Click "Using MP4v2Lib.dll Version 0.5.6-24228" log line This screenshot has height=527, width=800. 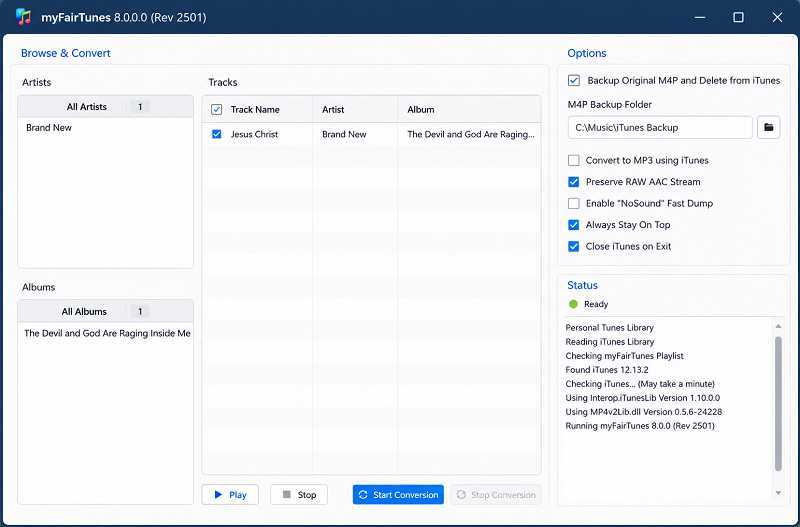644,412
